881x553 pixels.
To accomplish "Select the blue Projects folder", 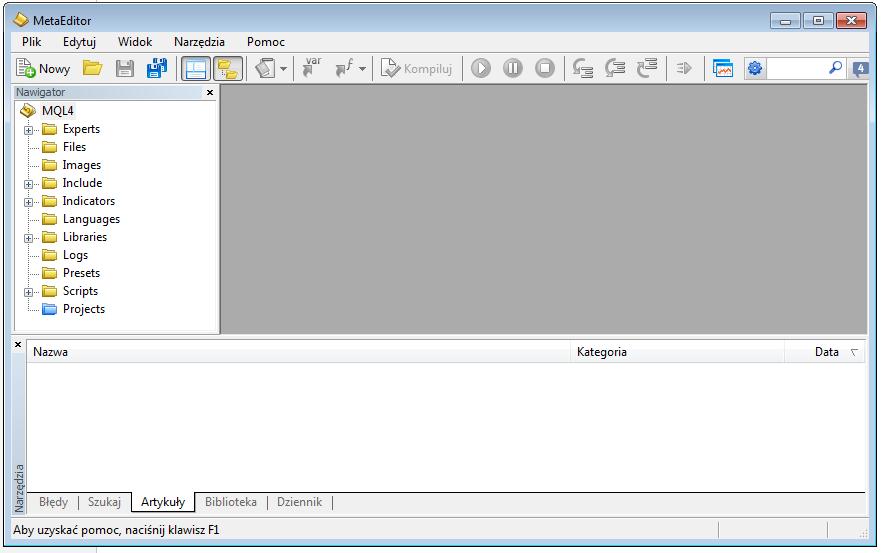I will point(84,309).
